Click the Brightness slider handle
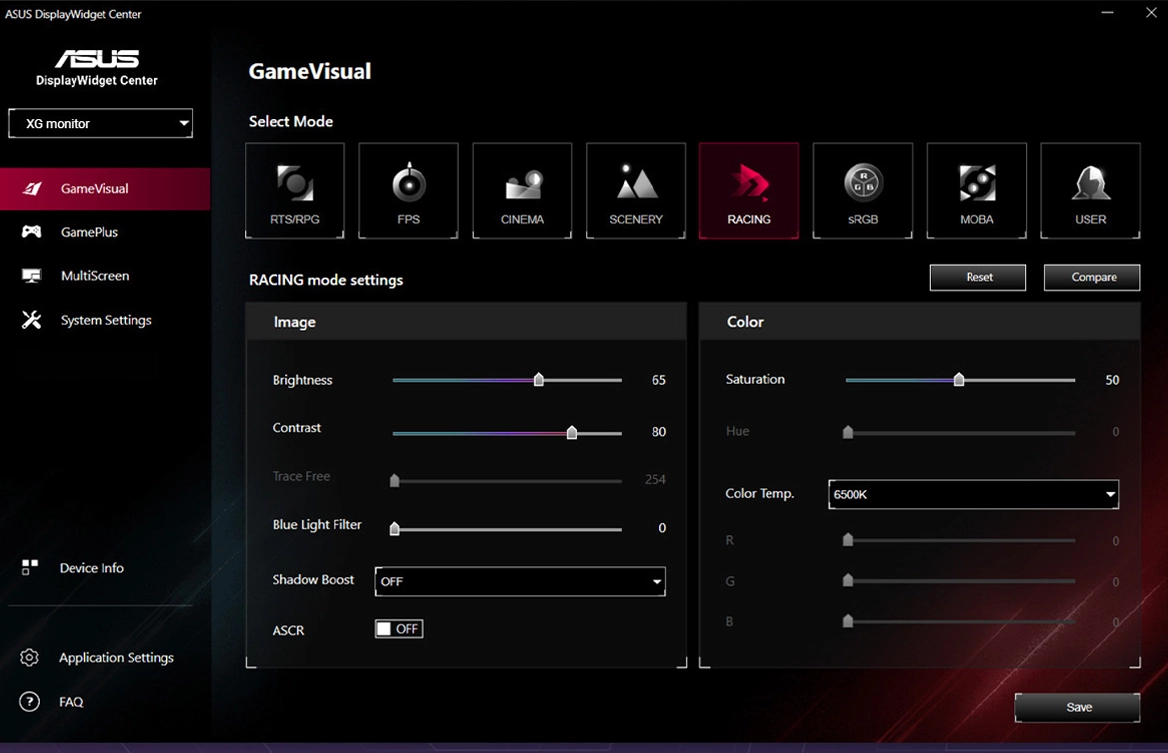The height and width of the screenshot is (753, 1168). [x=539, y=380]
